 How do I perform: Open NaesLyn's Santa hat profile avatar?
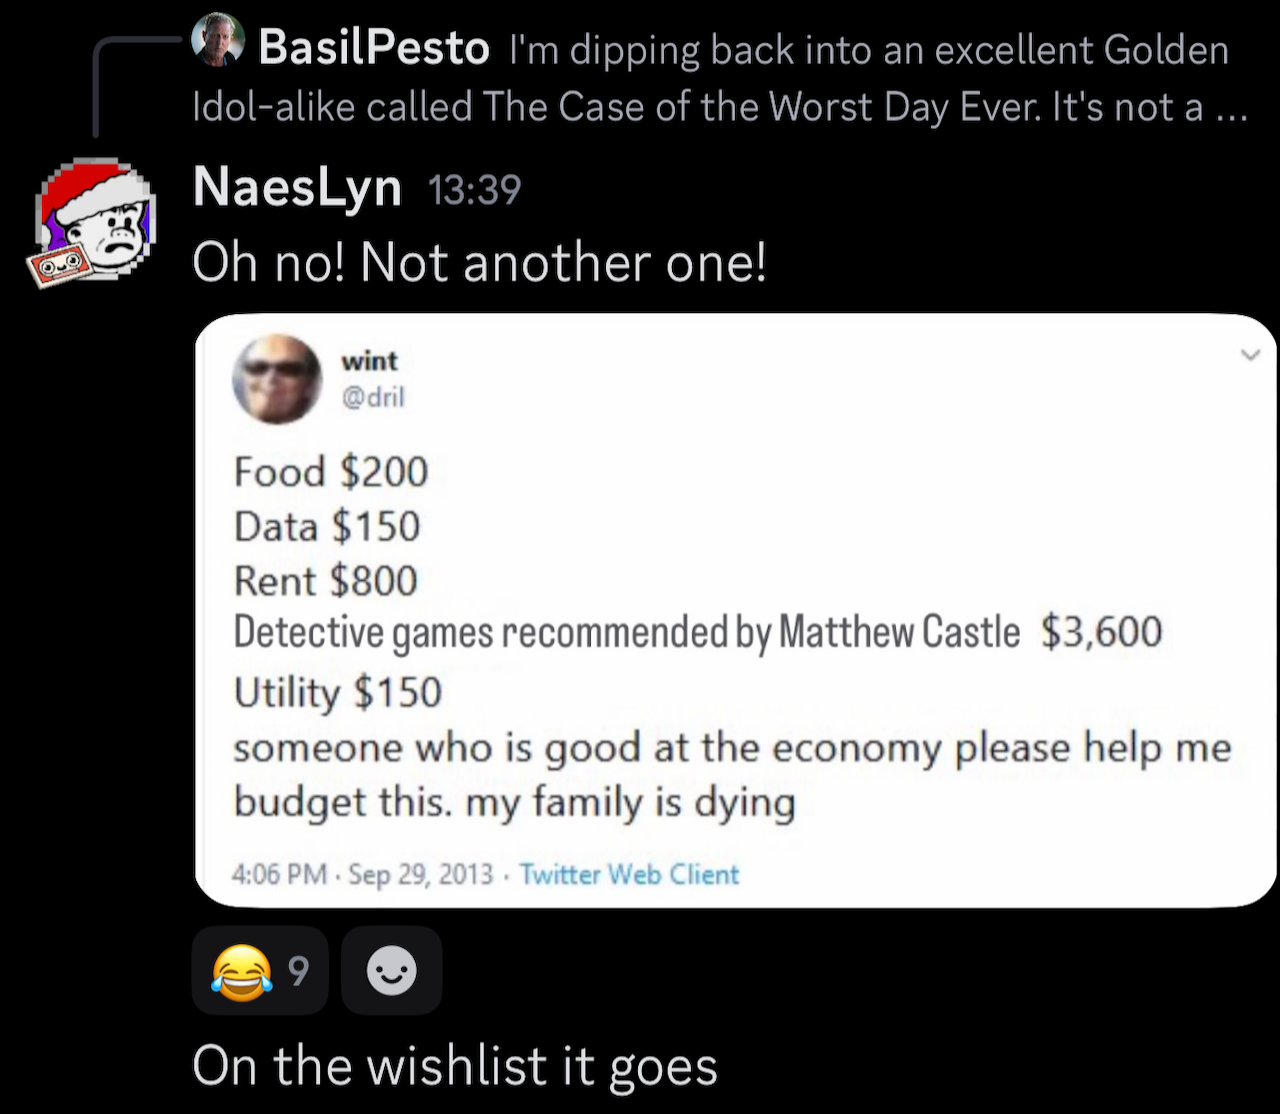coord(93,223)
